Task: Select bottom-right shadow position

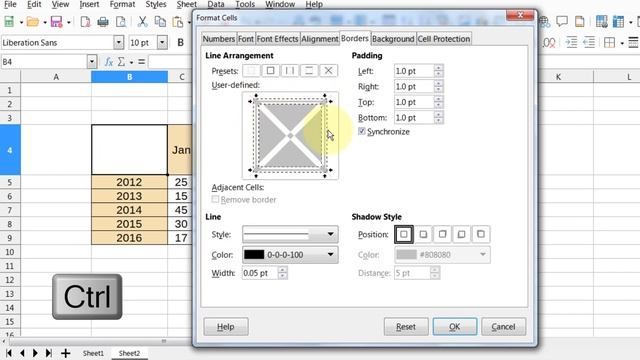Action: pos(423,234)
